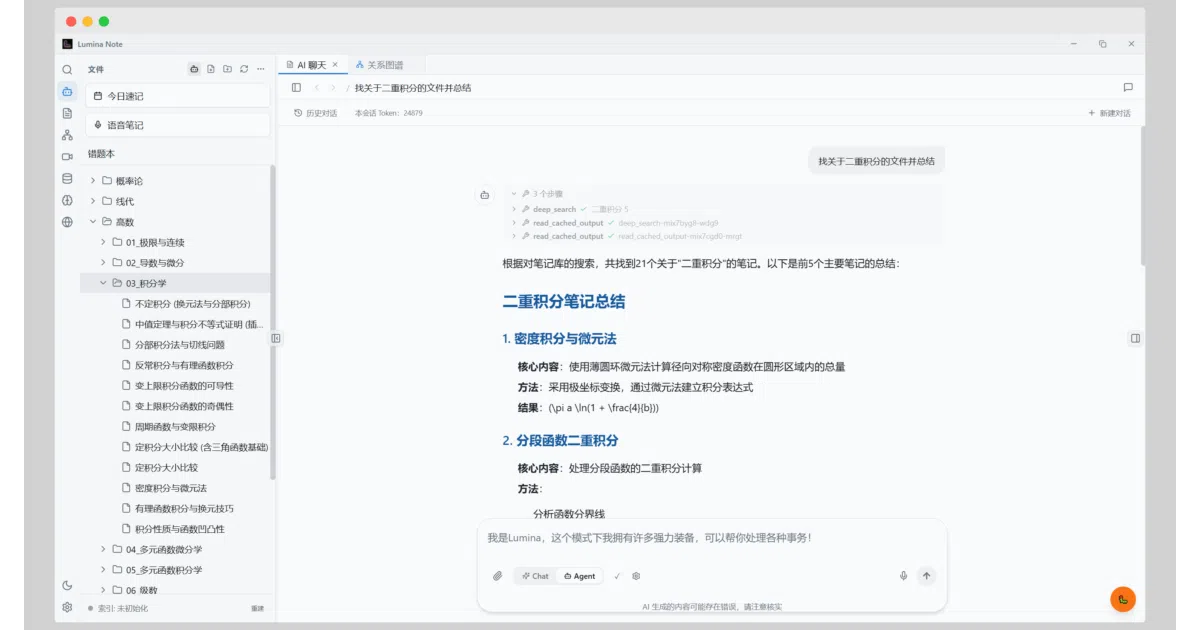Image resolution: width=1200 pixels, height=630 pixels.
Task: Click the database icon in left sidebar
Action: pos(67,179)
